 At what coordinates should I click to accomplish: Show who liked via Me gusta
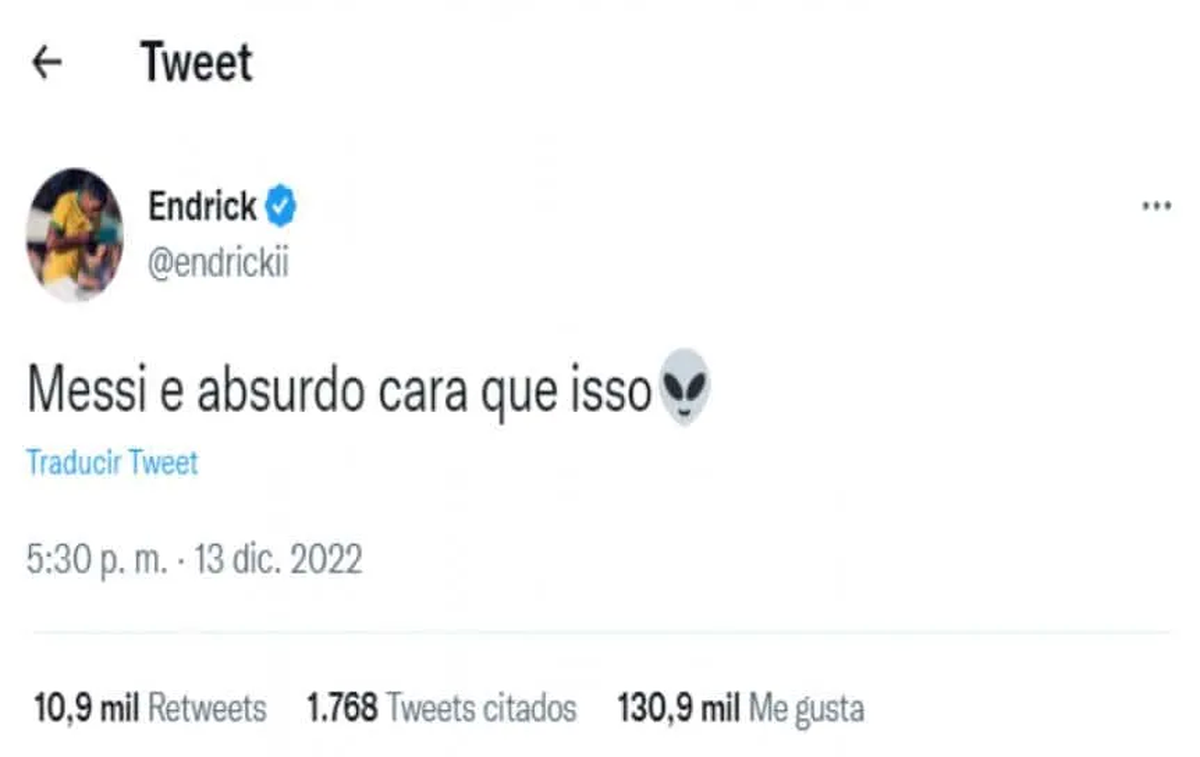point(806,710)
